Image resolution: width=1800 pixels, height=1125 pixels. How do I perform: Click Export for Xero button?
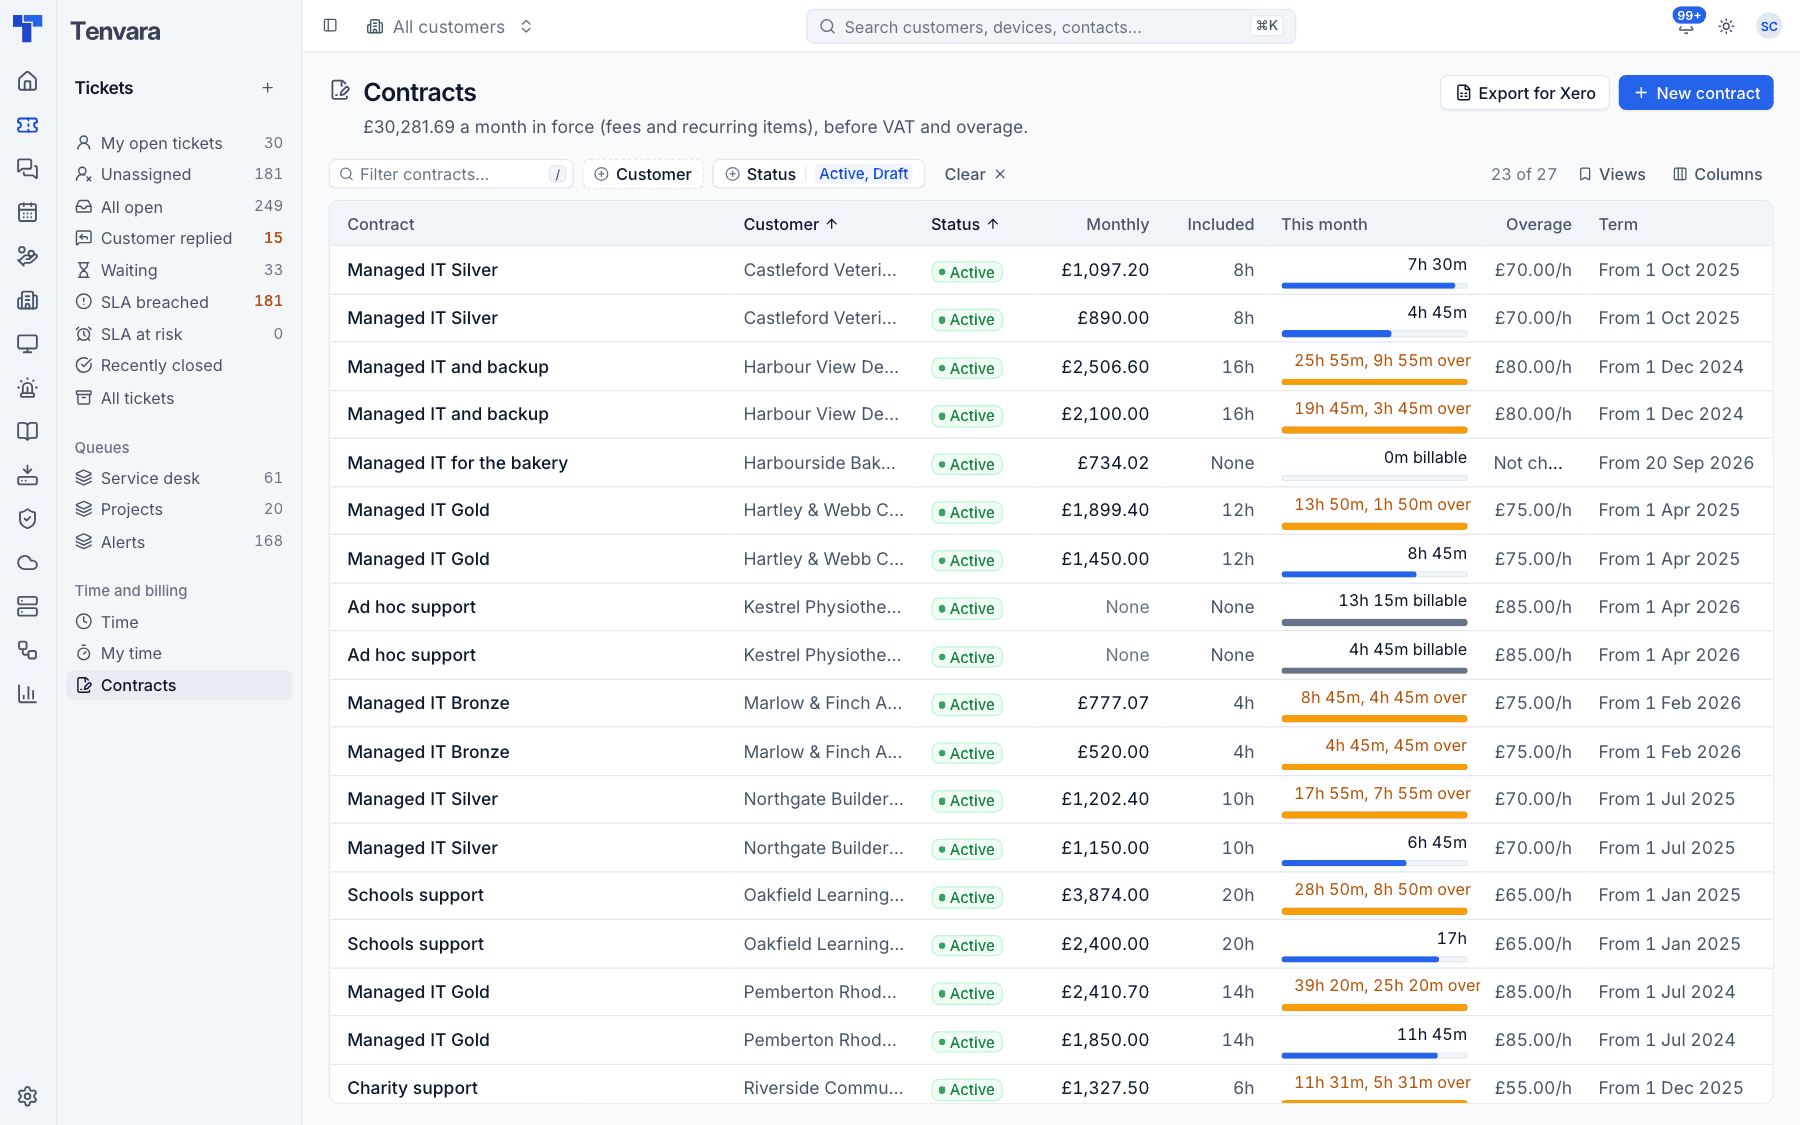click(x=1525, y=93)
